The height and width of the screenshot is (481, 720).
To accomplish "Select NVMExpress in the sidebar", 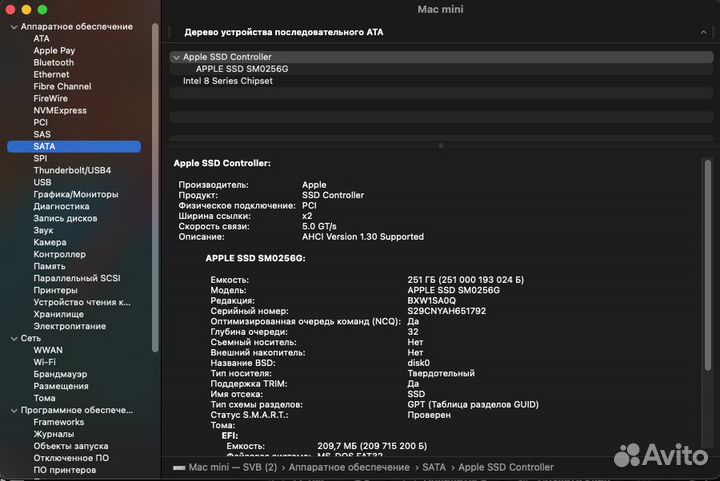I will pyautogui.click(x=60, y=110).
